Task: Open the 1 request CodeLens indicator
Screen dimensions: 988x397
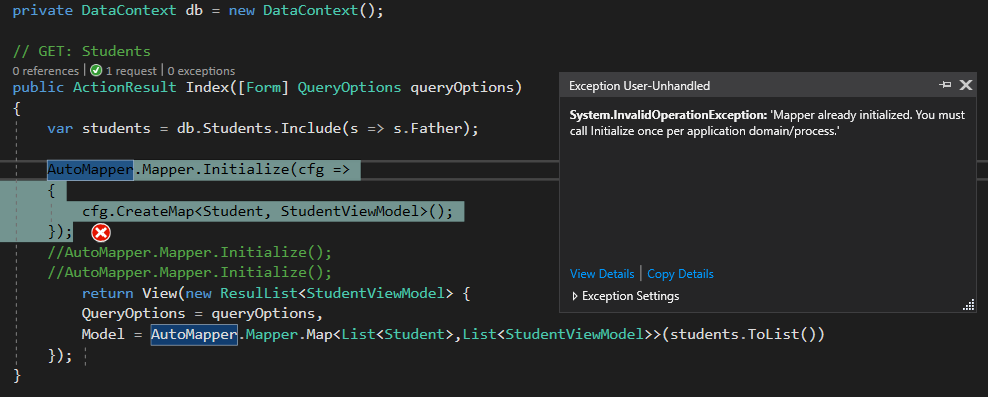Action: [131, 71]
